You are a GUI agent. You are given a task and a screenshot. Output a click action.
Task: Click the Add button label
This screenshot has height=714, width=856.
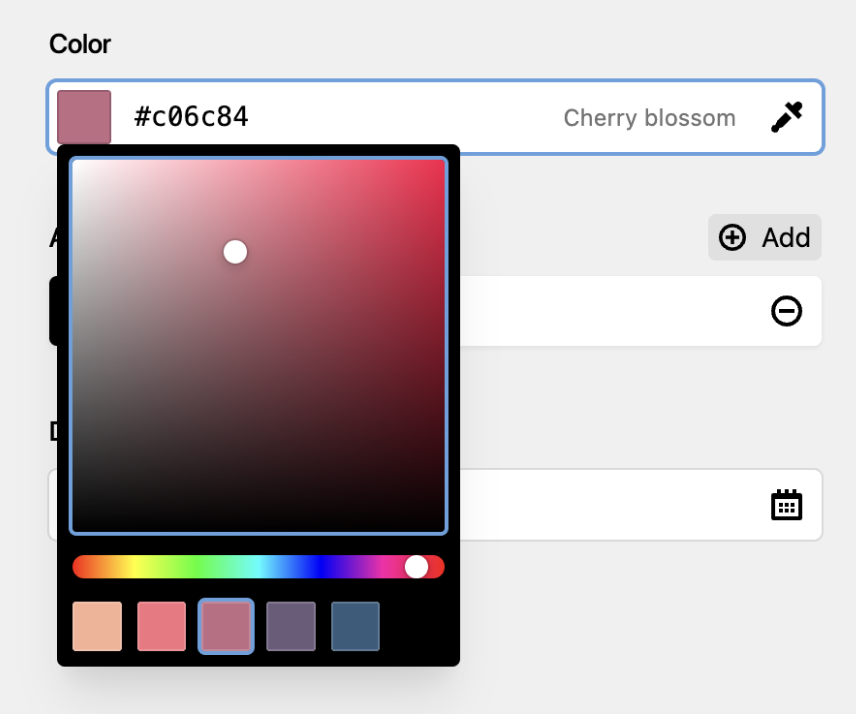(x=786, y=237)
